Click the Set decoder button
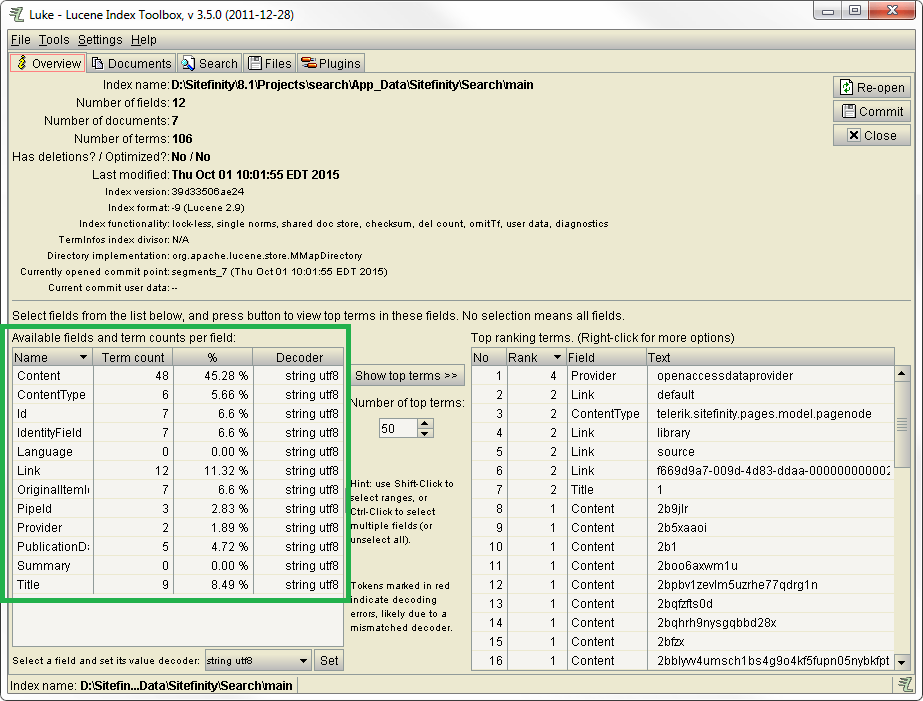Image resolution: width=923 pixels, height=701 pixels. click(x=329, y=661)
